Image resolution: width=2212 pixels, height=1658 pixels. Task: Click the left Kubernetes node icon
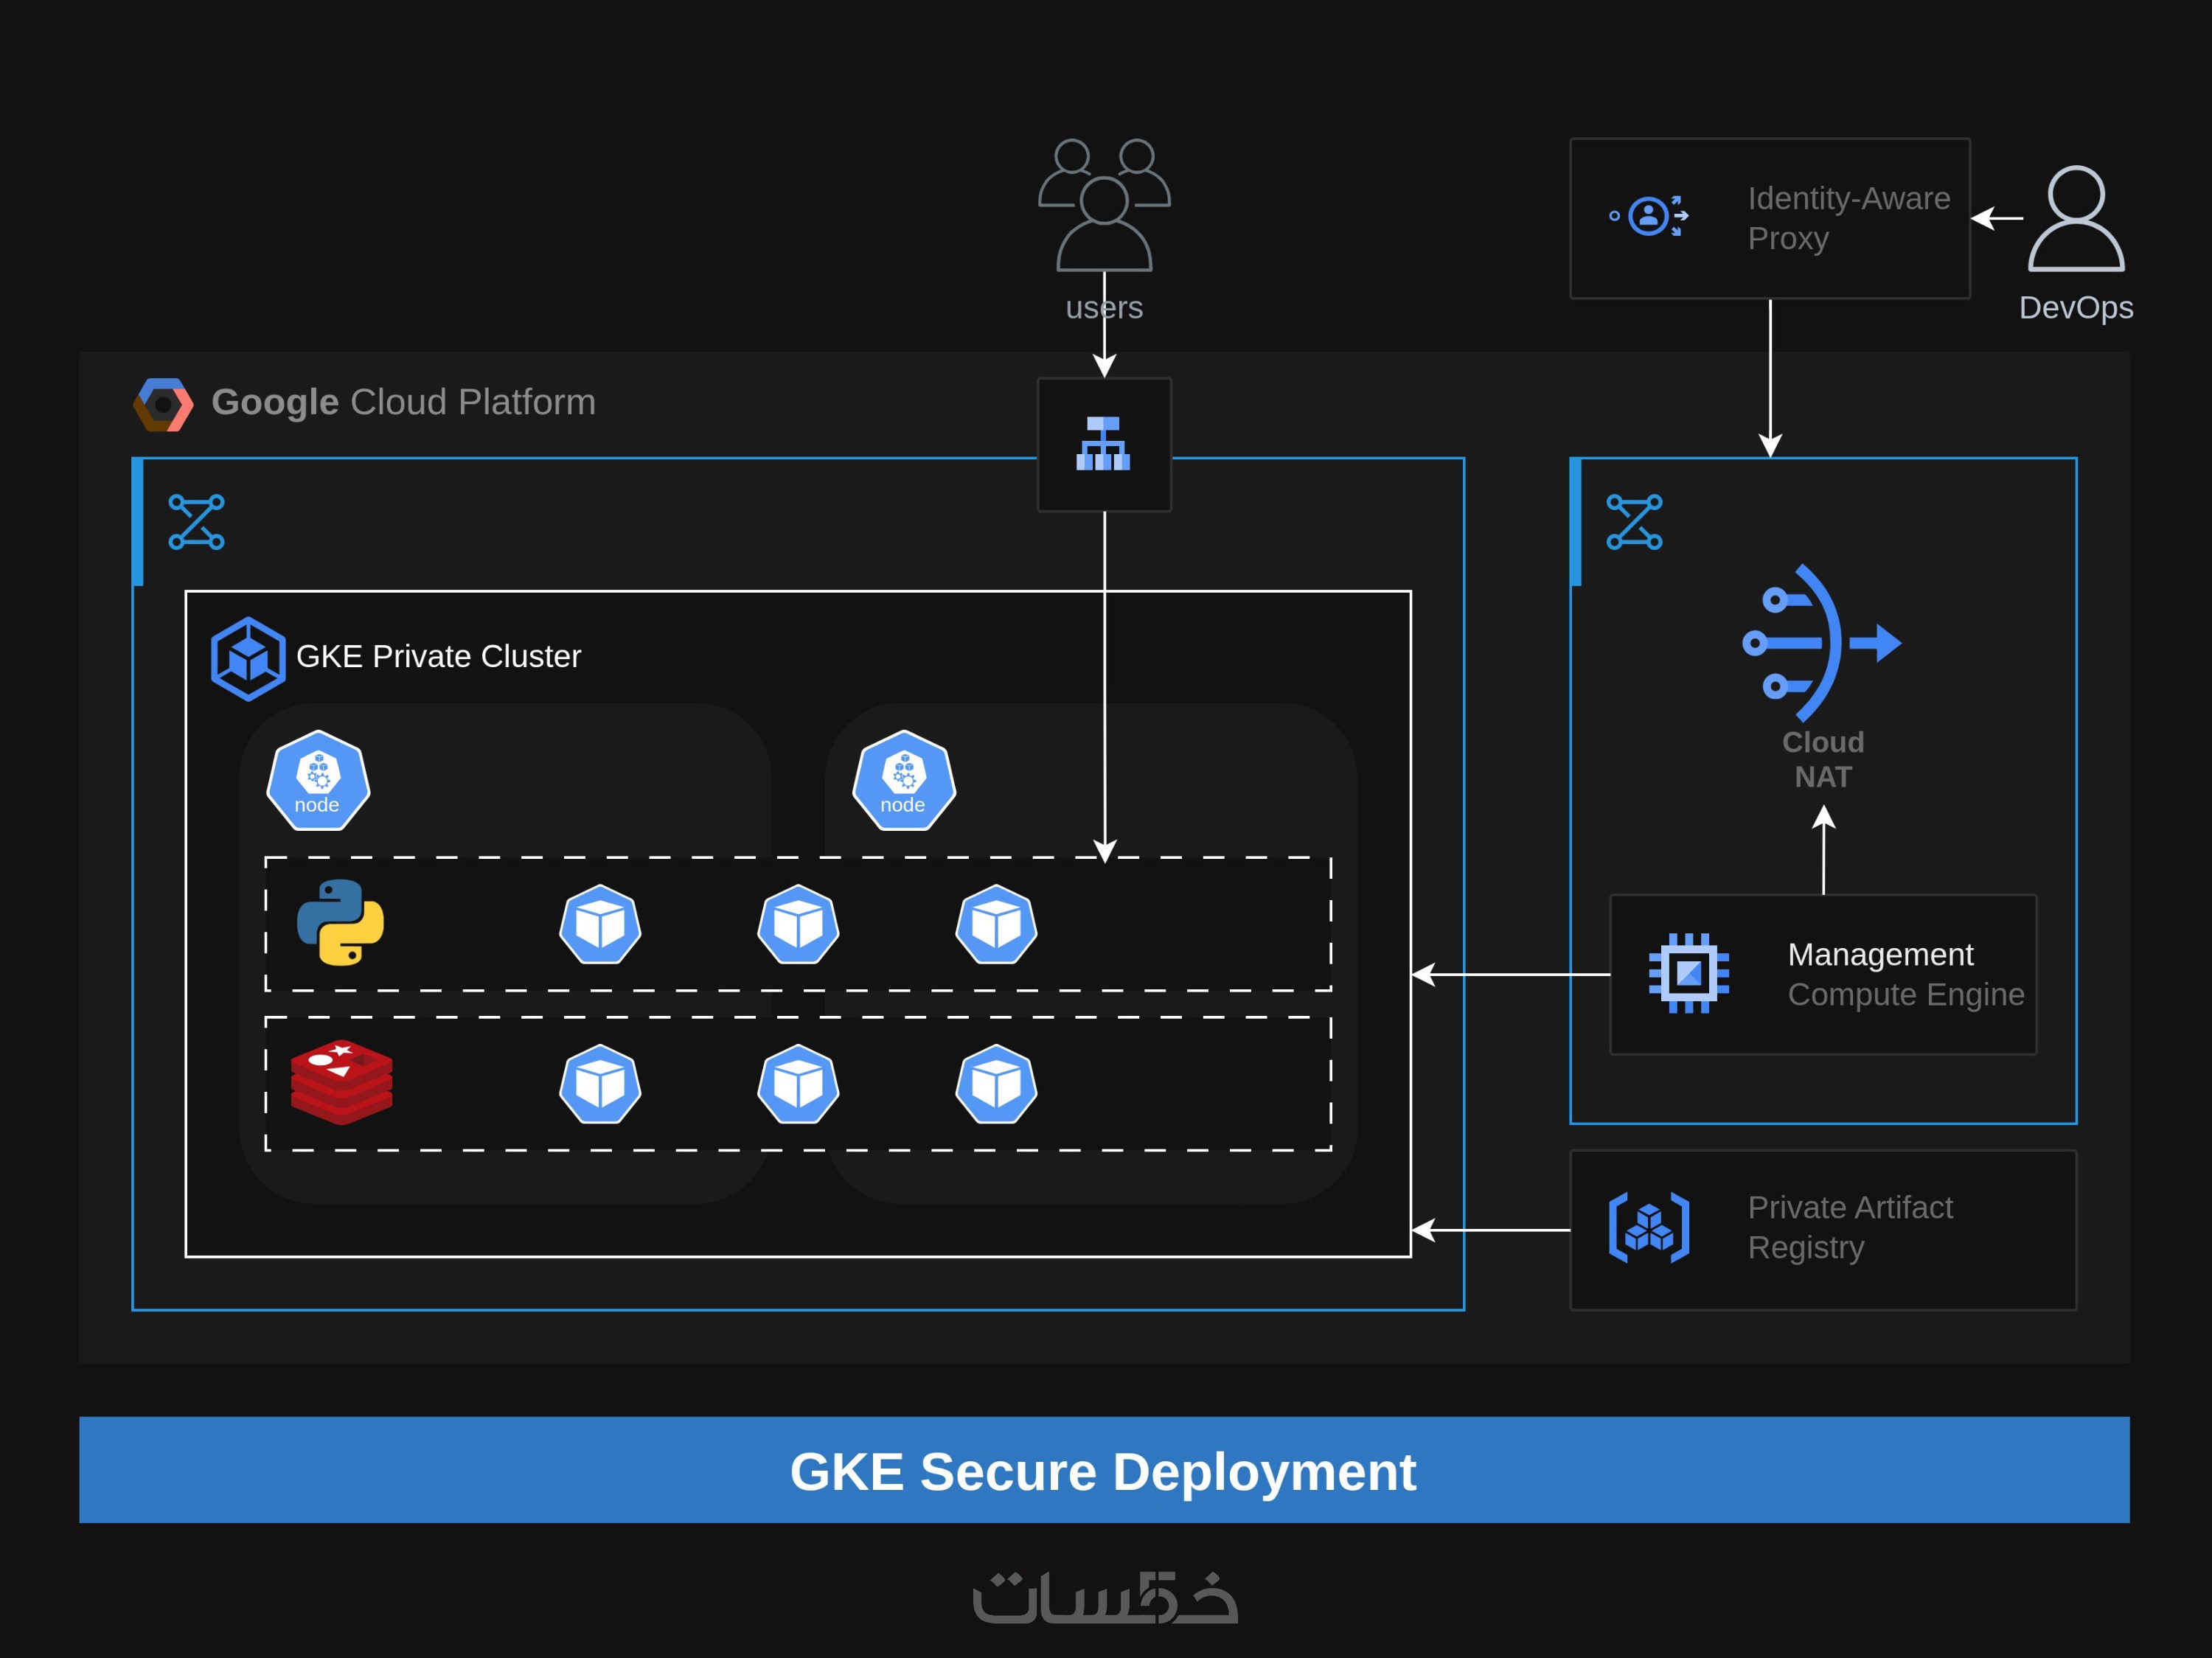click(x=318, y=781)
